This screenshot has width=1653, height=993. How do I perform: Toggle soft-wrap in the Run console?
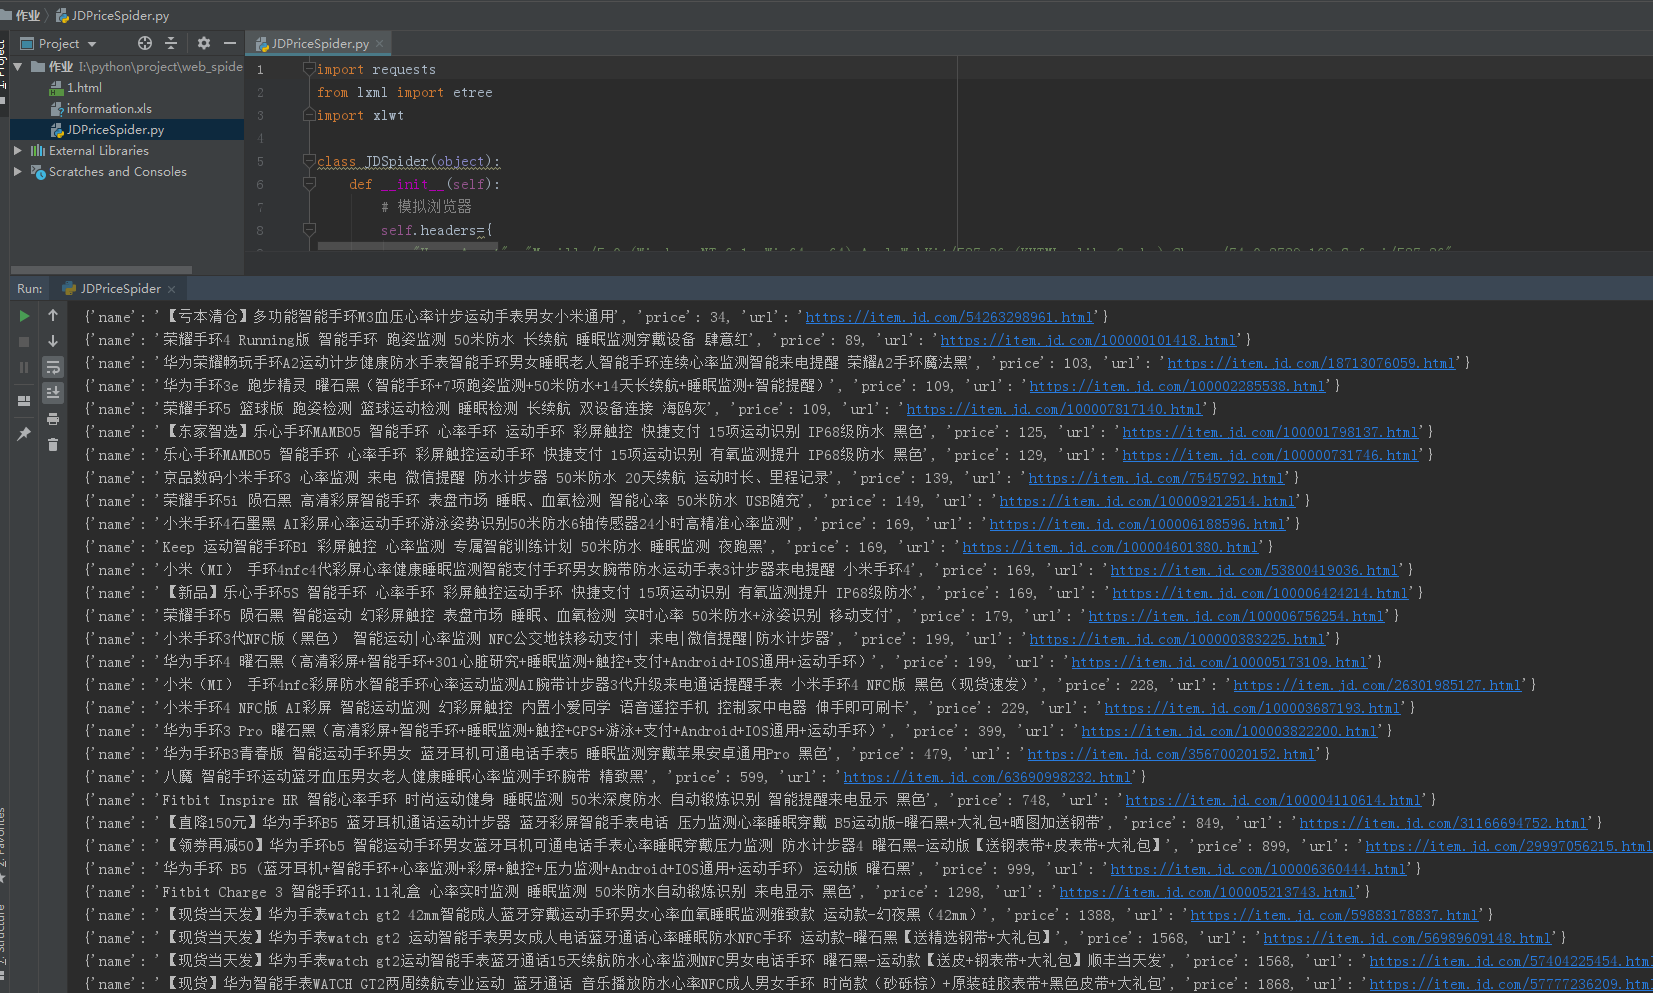(x=53, y=367)
